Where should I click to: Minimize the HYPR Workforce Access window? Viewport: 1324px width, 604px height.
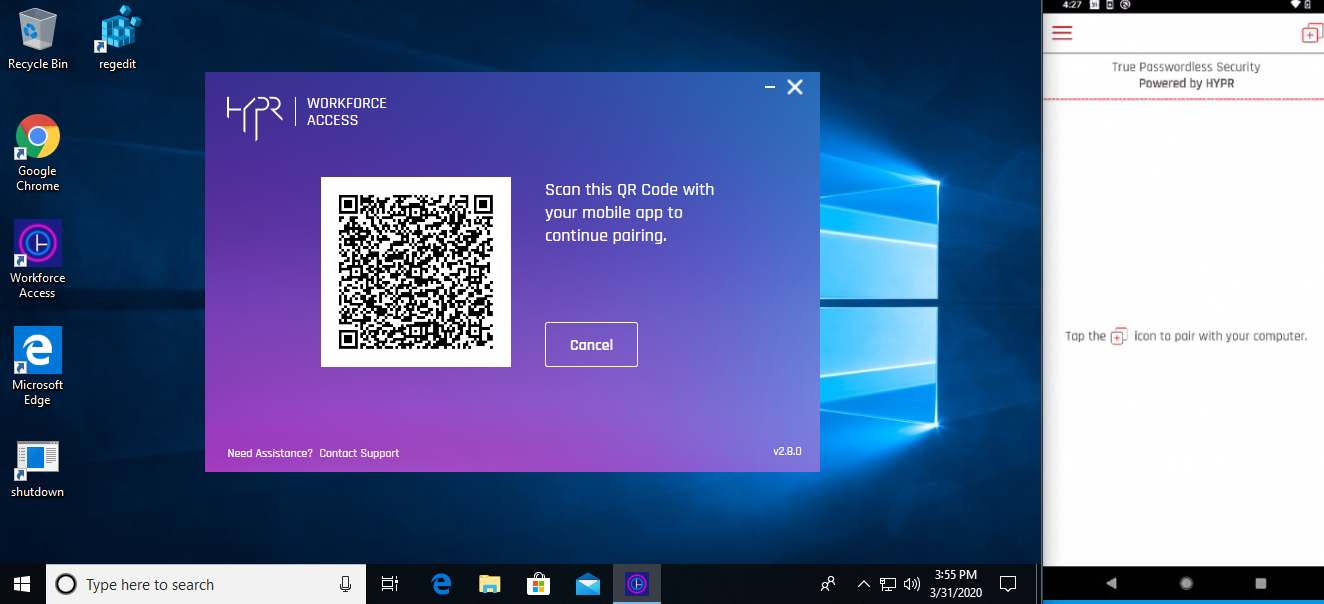click(770, 88)
